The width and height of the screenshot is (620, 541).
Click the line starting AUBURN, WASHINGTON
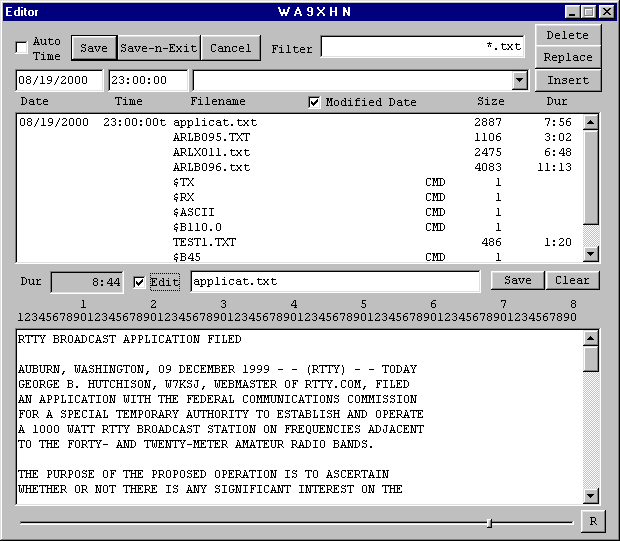point(217,369)
